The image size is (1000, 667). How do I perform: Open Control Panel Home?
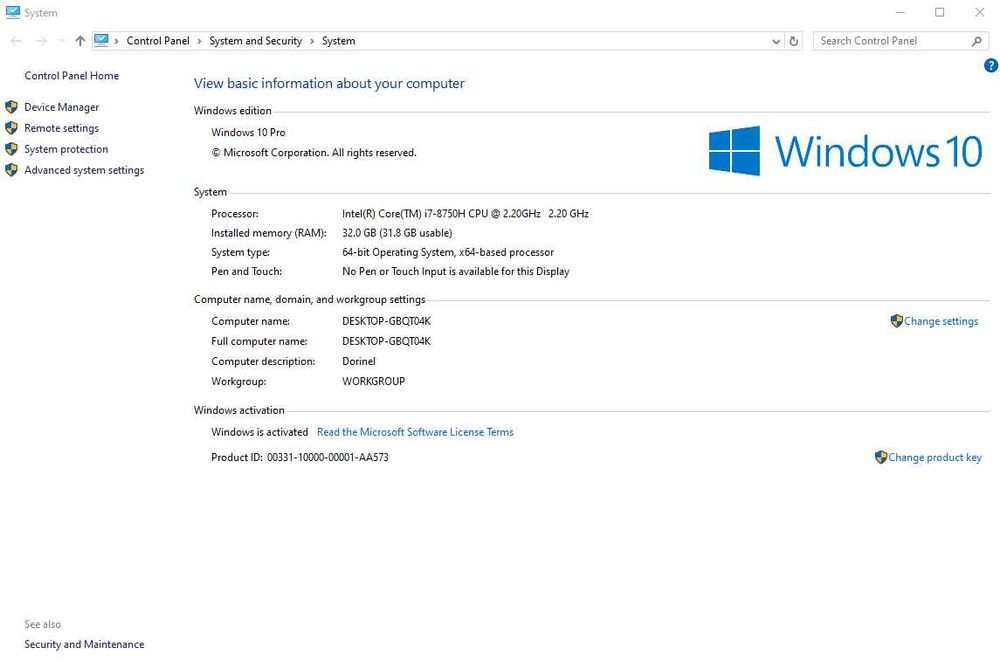click(71, 75)
